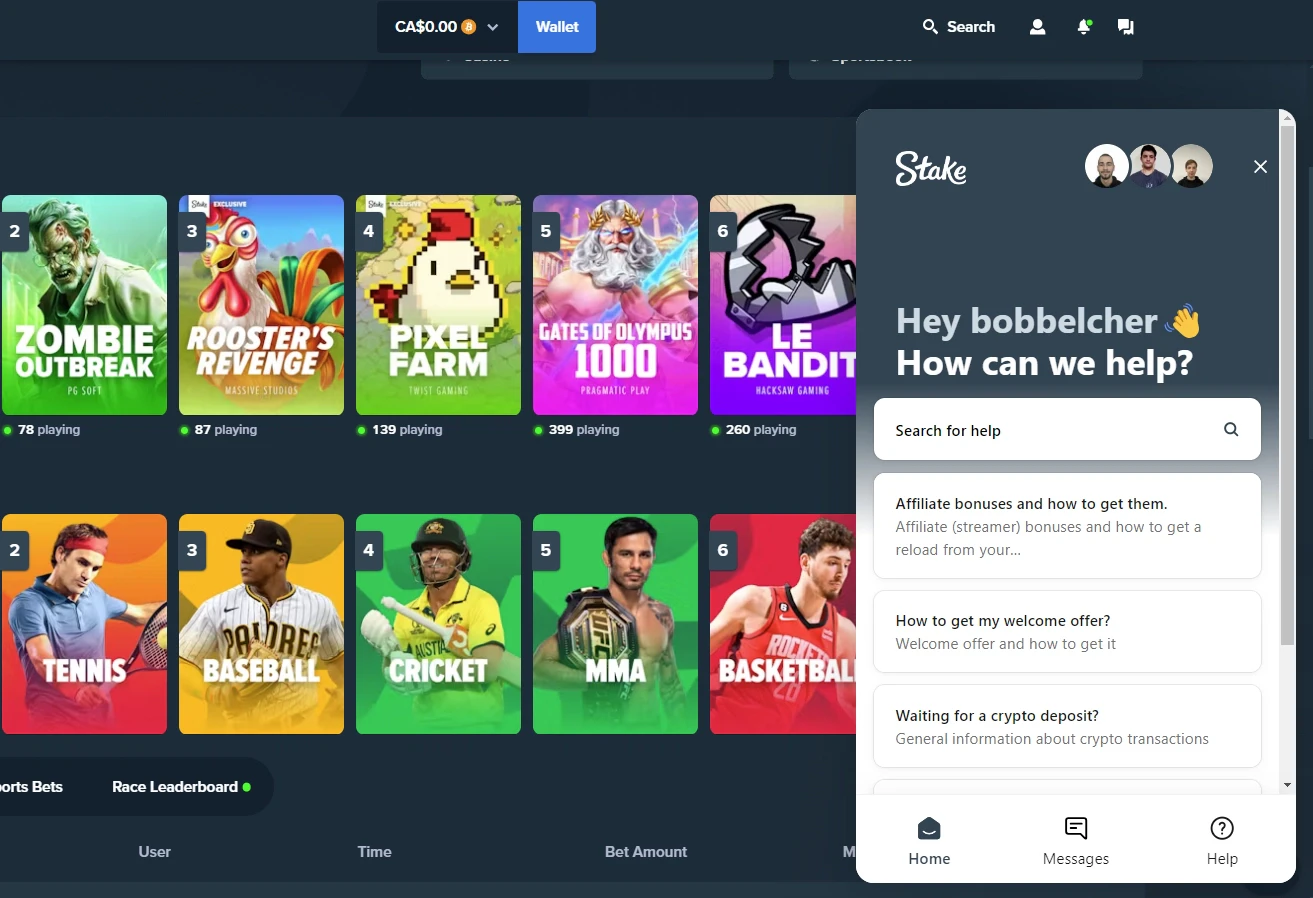Click the bitcoin currency icon
The height and width of the screenshot is (898, 1313).
point(469,27)
